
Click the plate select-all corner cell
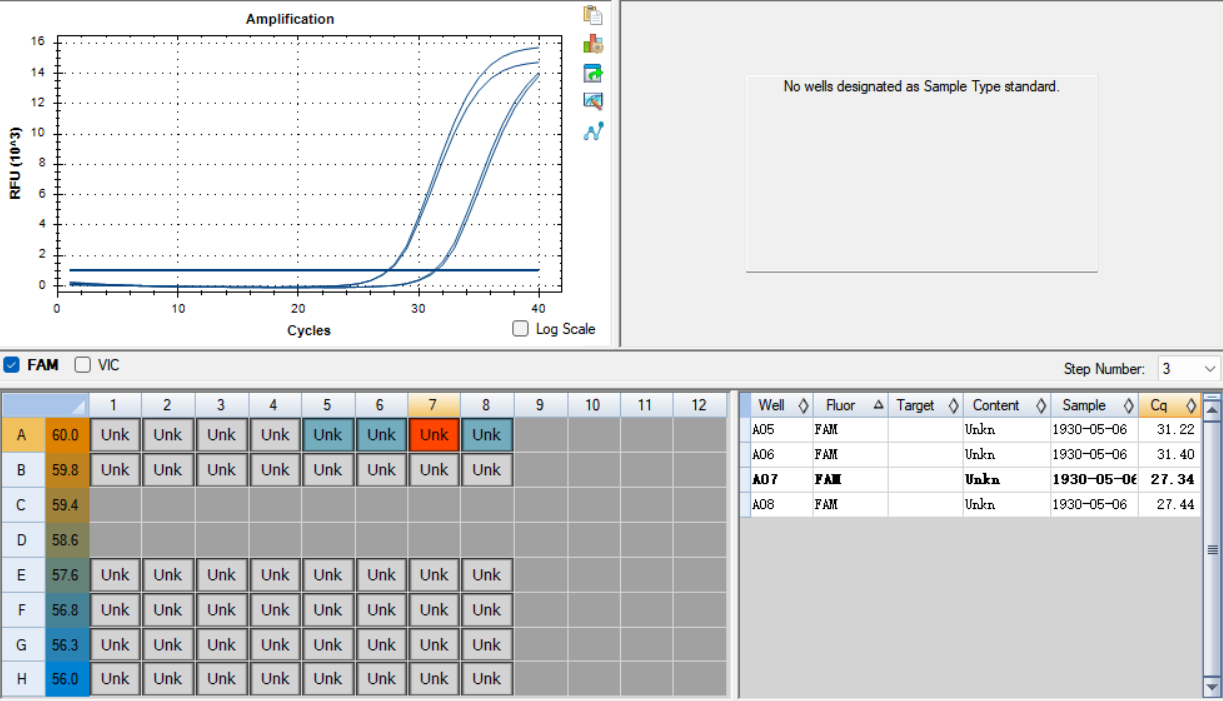[x=45, y=405]
